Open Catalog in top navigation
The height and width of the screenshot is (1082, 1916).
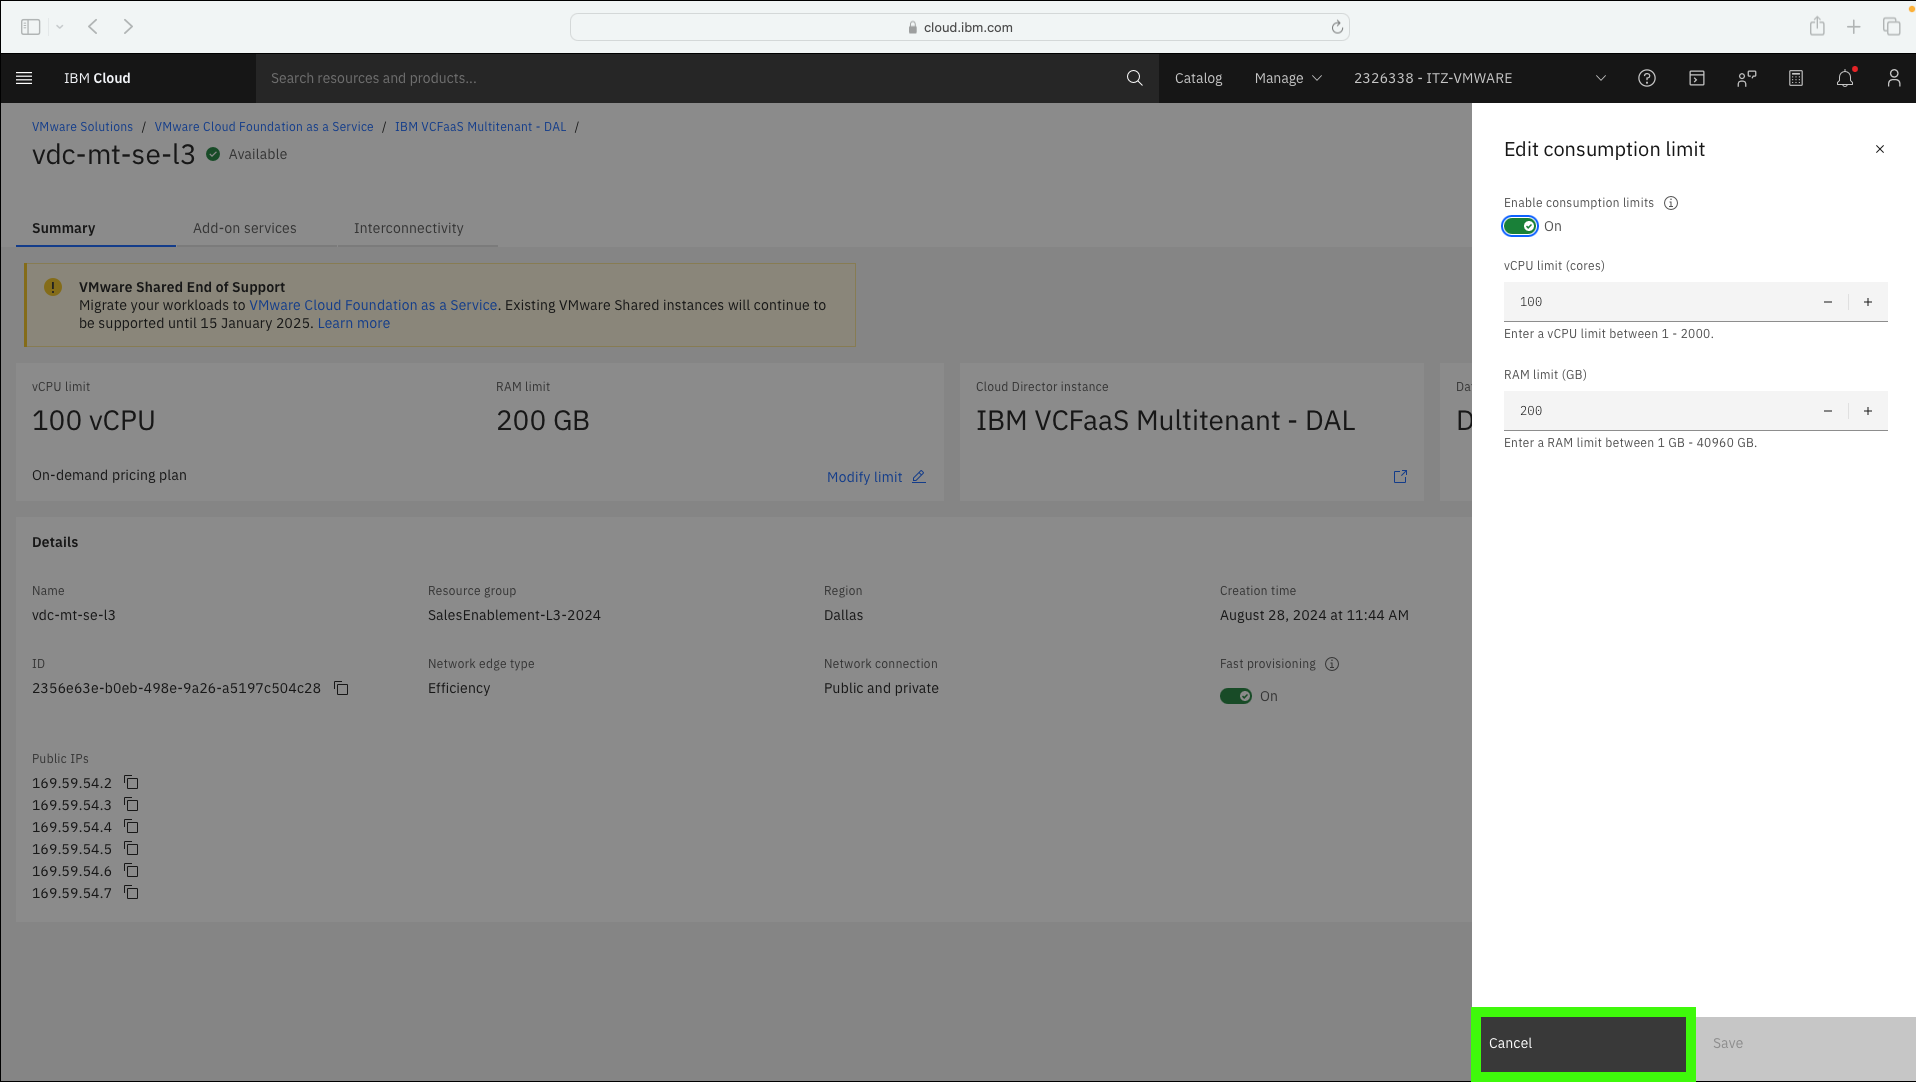click(x=1198, y=78)
